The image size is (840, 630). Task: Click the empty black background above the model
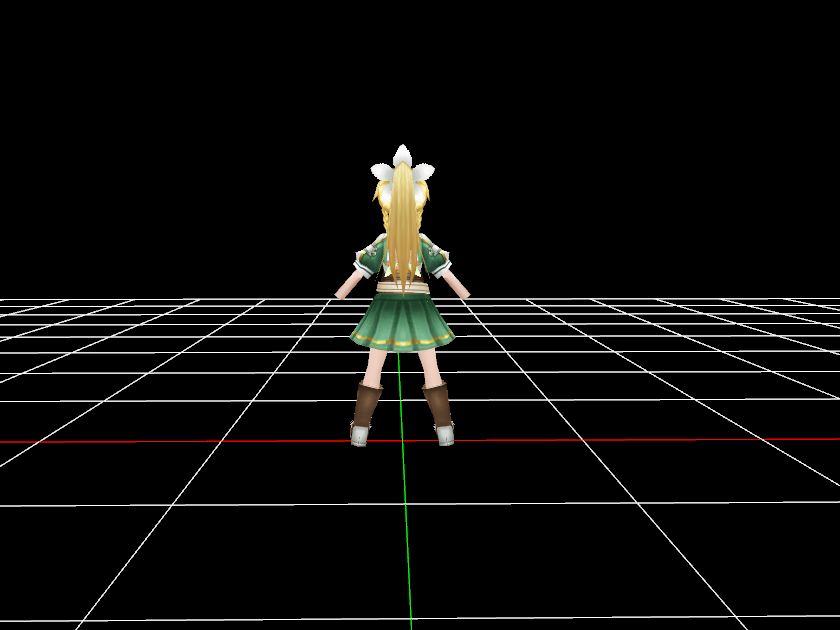coord(402,70)
